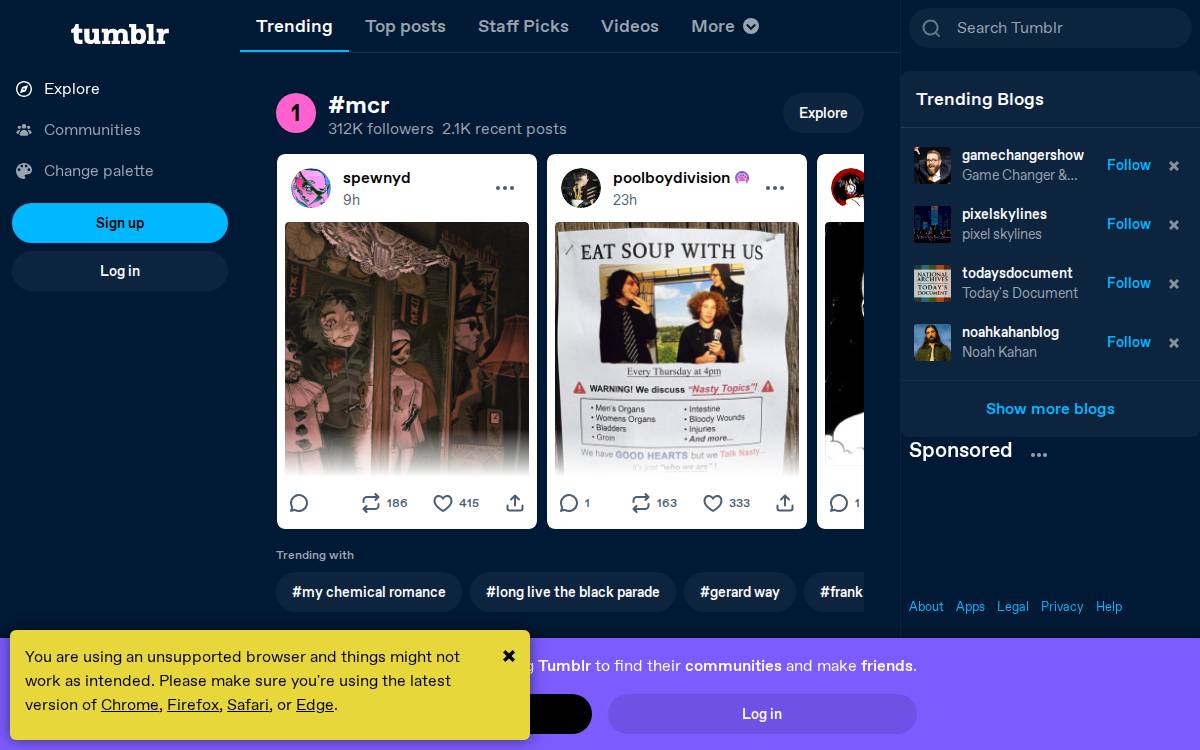Screen dimensions: 1200x750
Task: Open Sponsored options ellipsis
Action: [1039, 454]
